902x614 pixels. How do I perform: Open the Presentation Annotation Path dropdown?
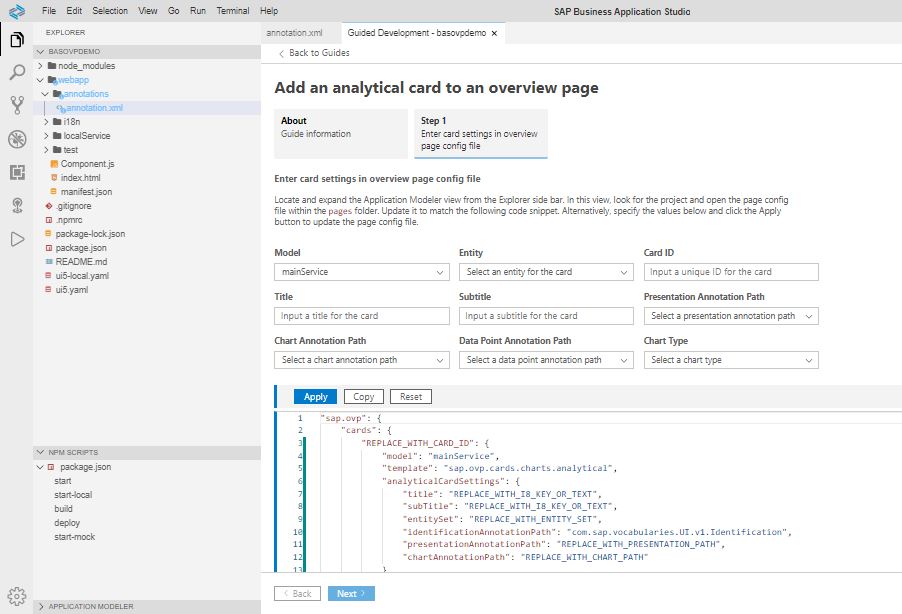click(731, 316)
